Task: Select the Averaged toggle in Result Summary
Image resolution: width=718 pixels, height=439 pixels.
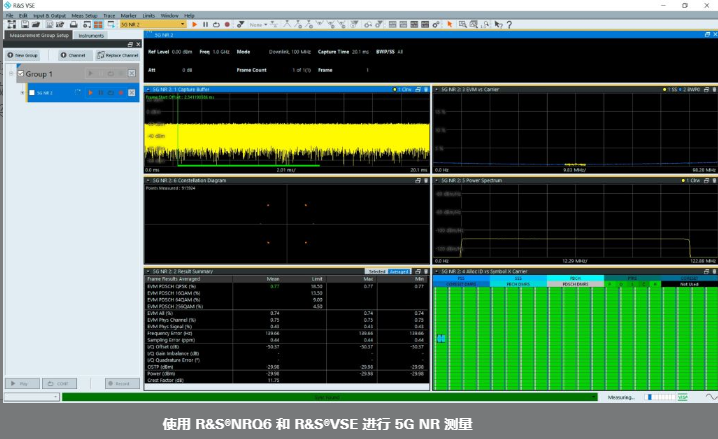Action: click(399, 271)
